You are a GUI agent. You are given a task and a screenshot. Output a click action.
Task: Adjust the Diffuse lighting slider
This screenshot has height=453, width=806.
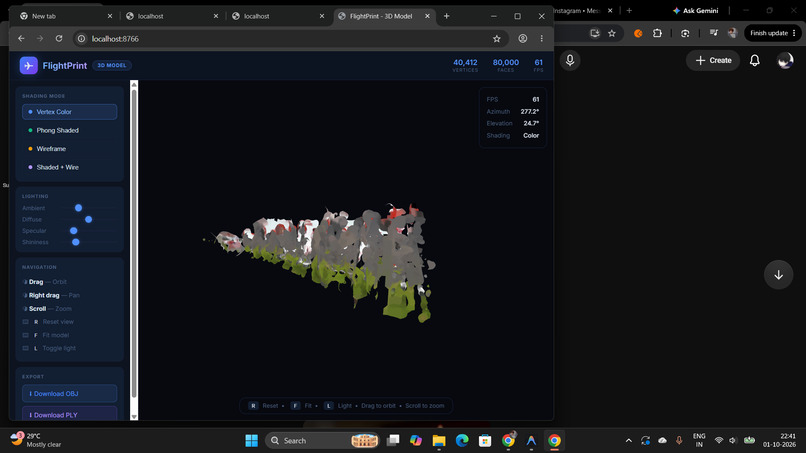click(88, 219)
